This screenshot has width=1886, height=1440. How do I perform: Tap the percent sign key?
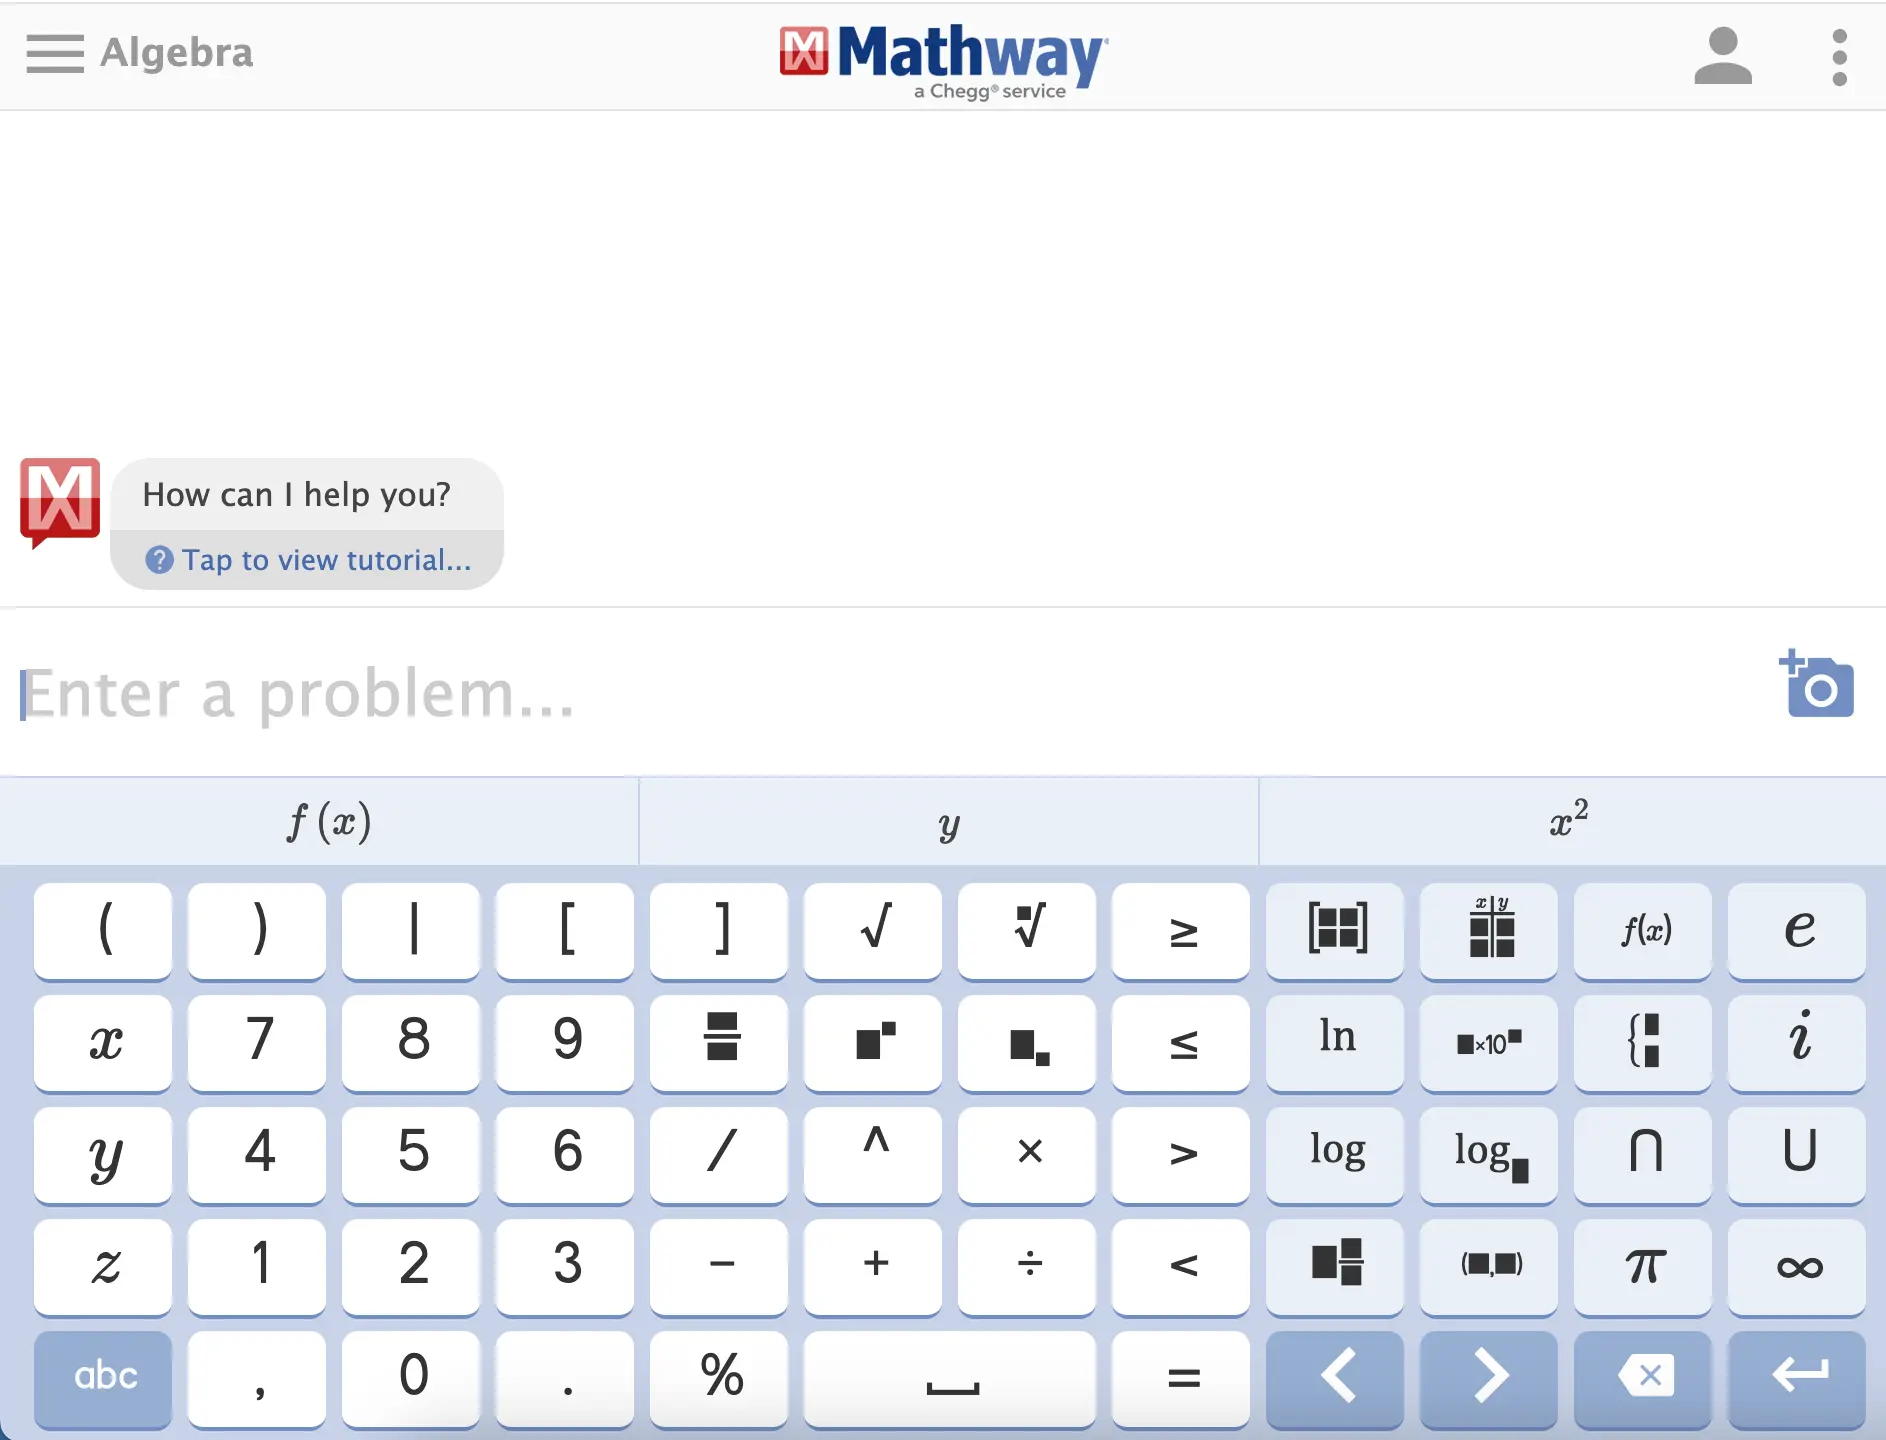[x=719, y=1378]
